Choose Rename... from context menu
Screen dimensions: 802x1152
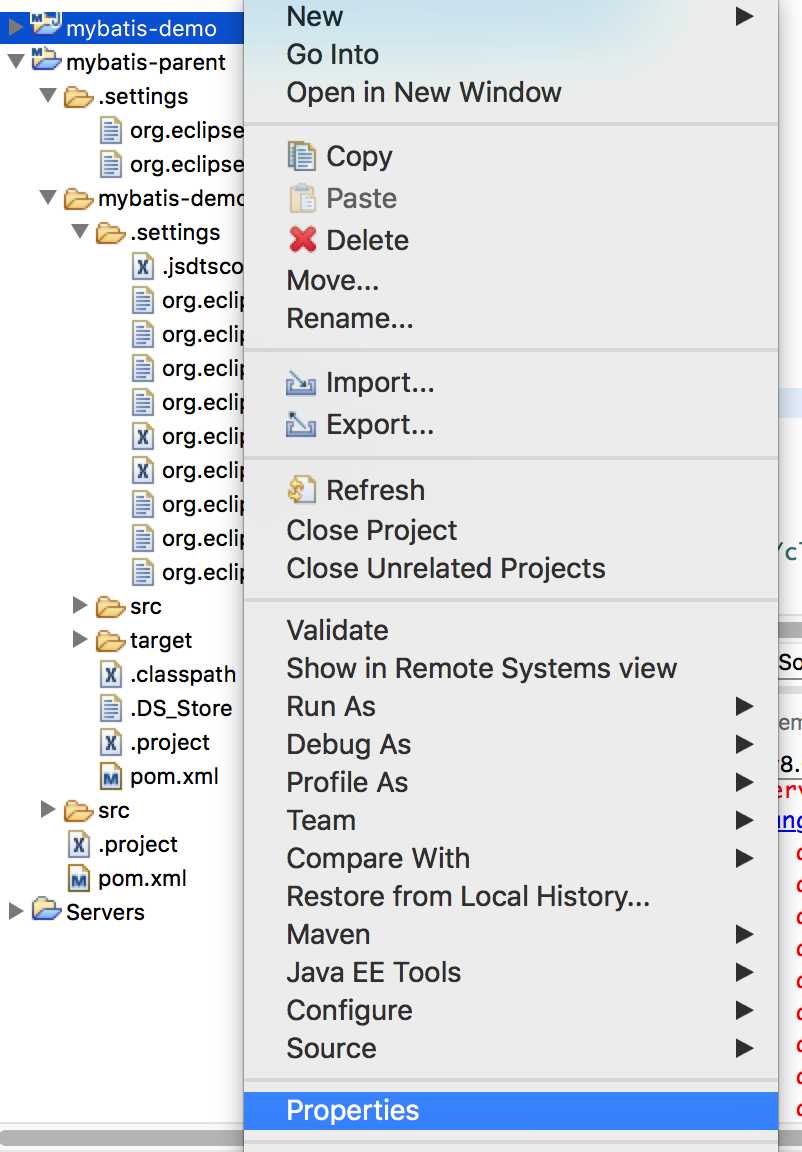[x=511, y=319]
